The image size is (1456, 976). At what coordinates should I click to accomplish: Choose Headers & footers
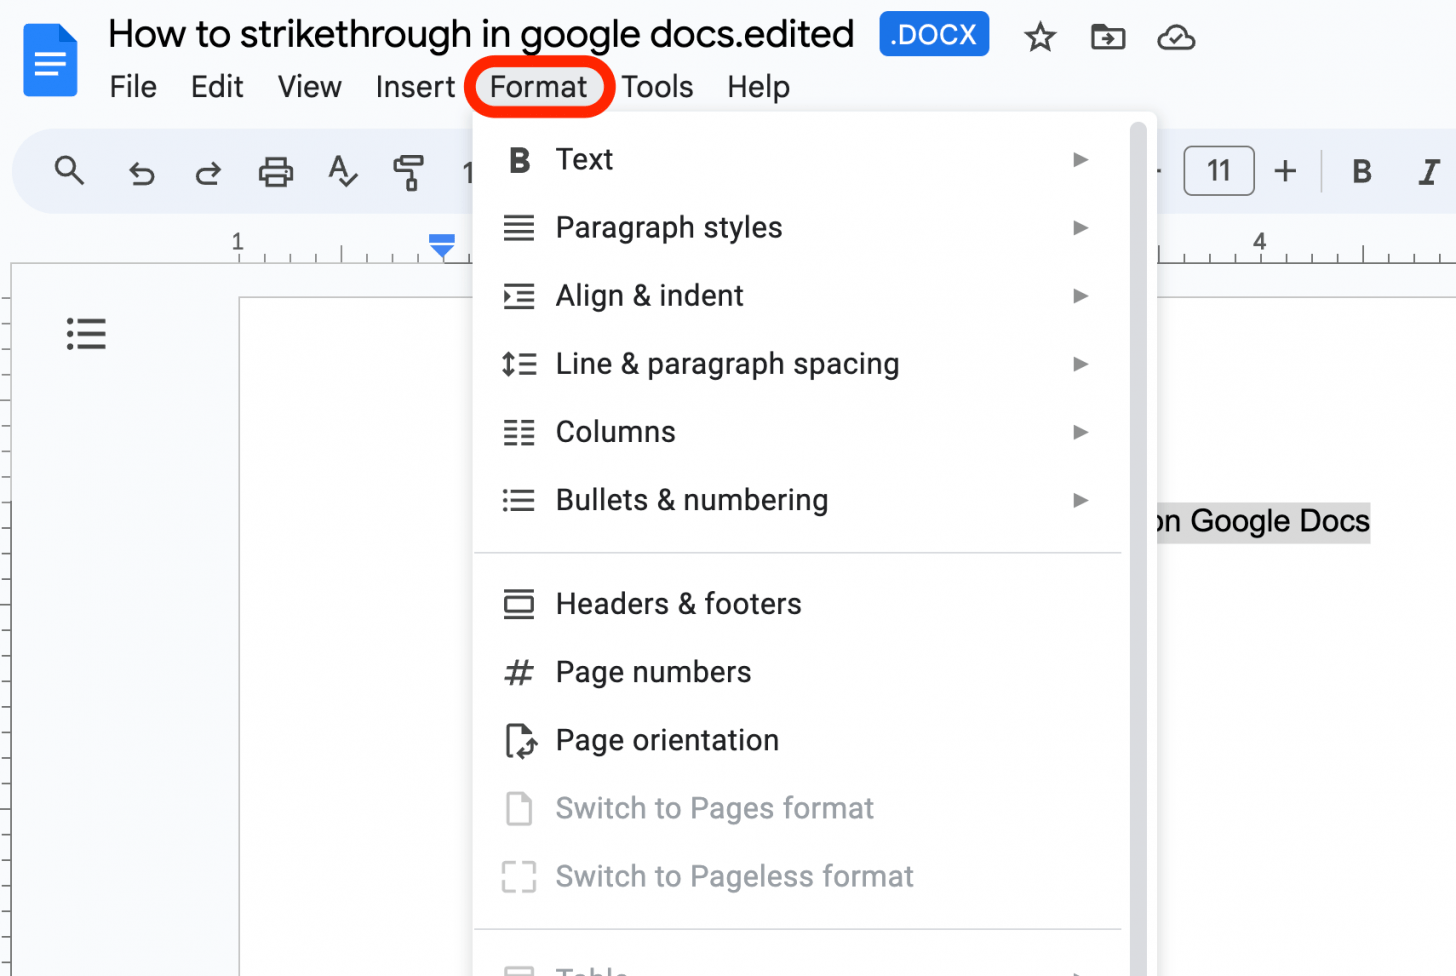[798, 604]
